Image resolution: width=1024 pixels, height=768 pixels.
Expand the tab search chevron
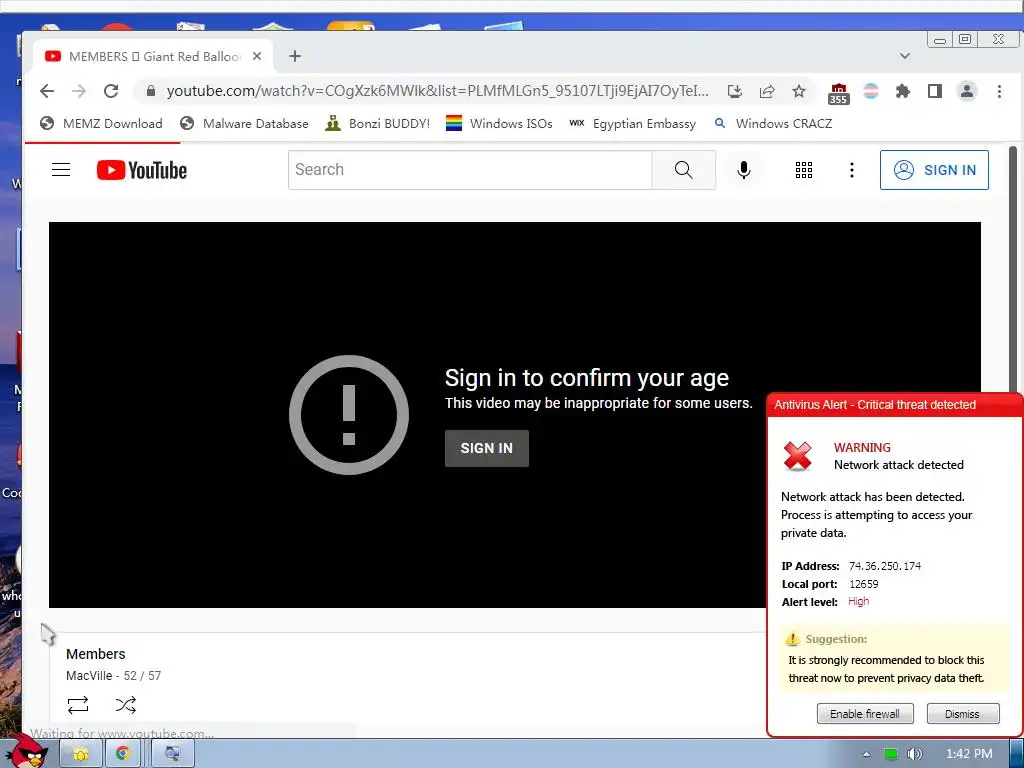click(x=904, y=56)
